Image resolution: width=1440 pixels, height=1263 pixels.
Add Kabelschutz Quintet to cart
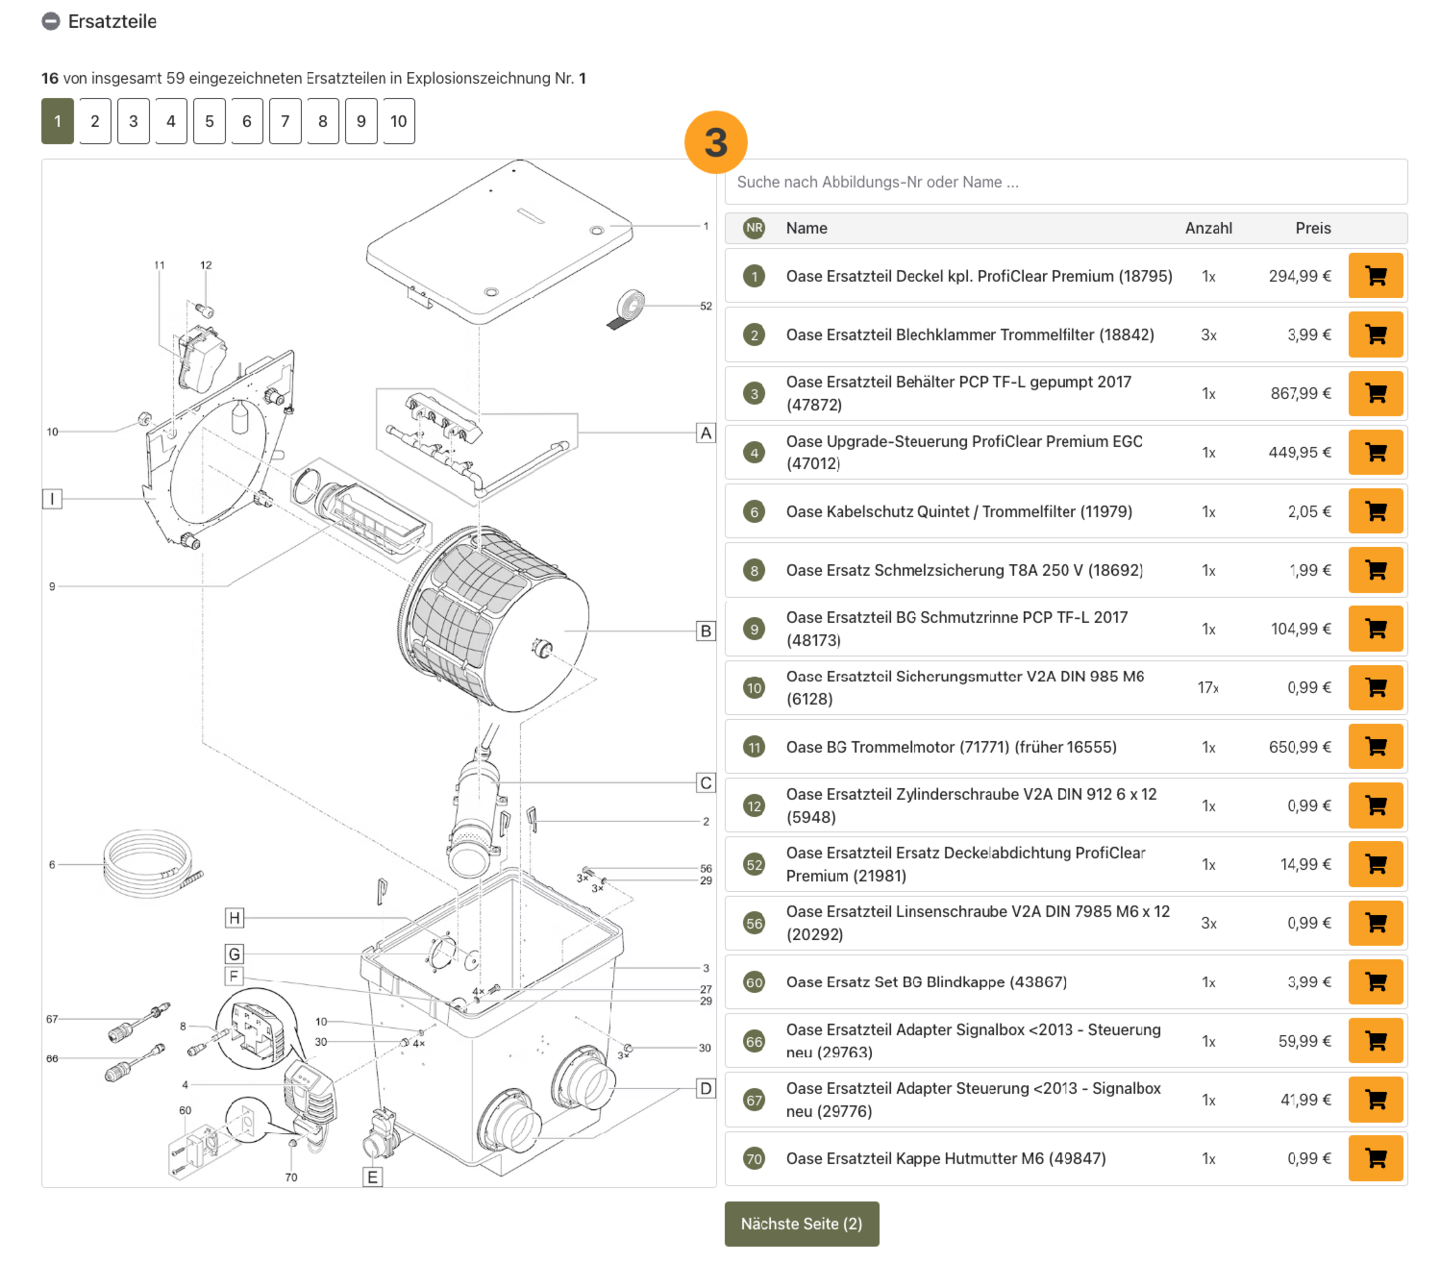(x=1375, y=512)
